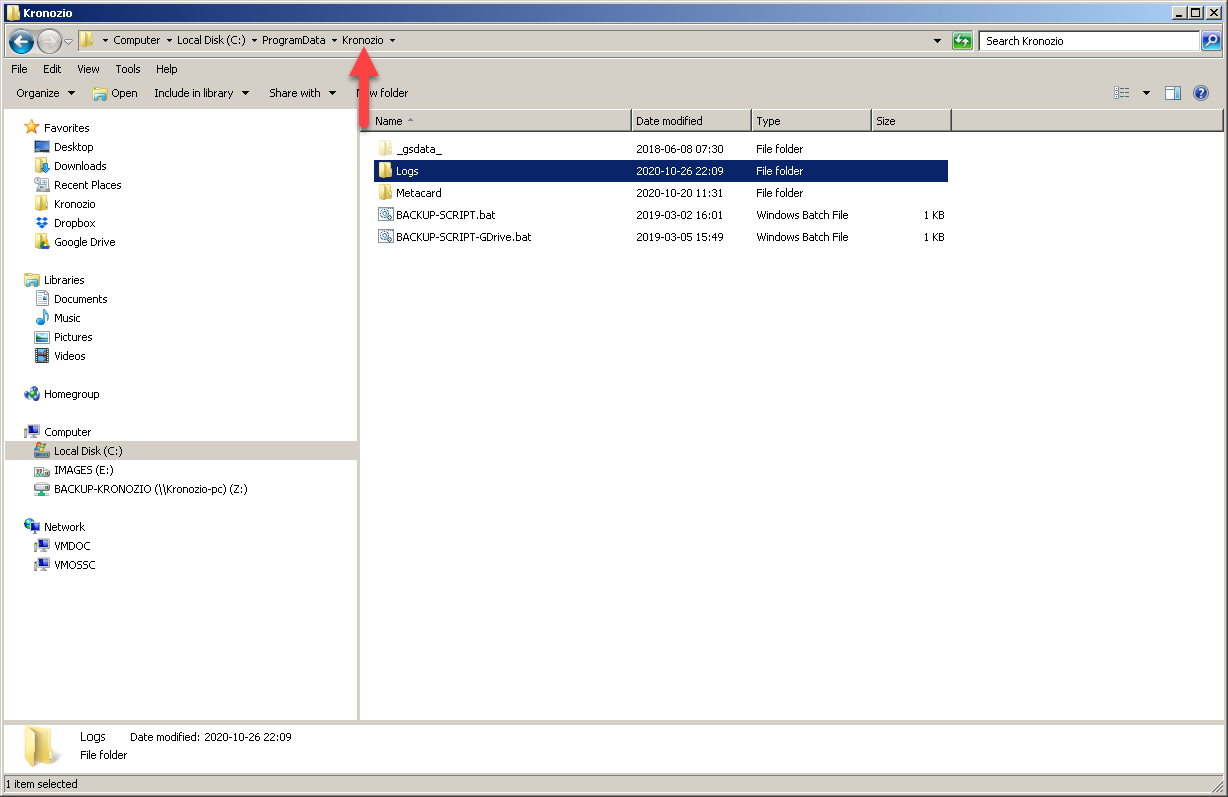Click the Google Drive icon in Favorites
Screen dimensions: 1228x797
click(42, 242)
